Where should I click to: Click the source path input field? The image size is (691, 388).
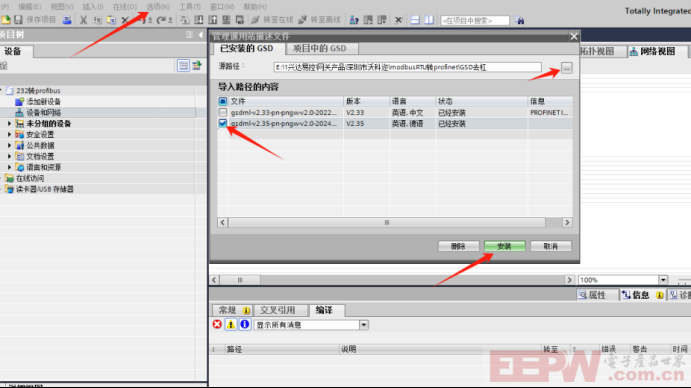coord(408,67)
